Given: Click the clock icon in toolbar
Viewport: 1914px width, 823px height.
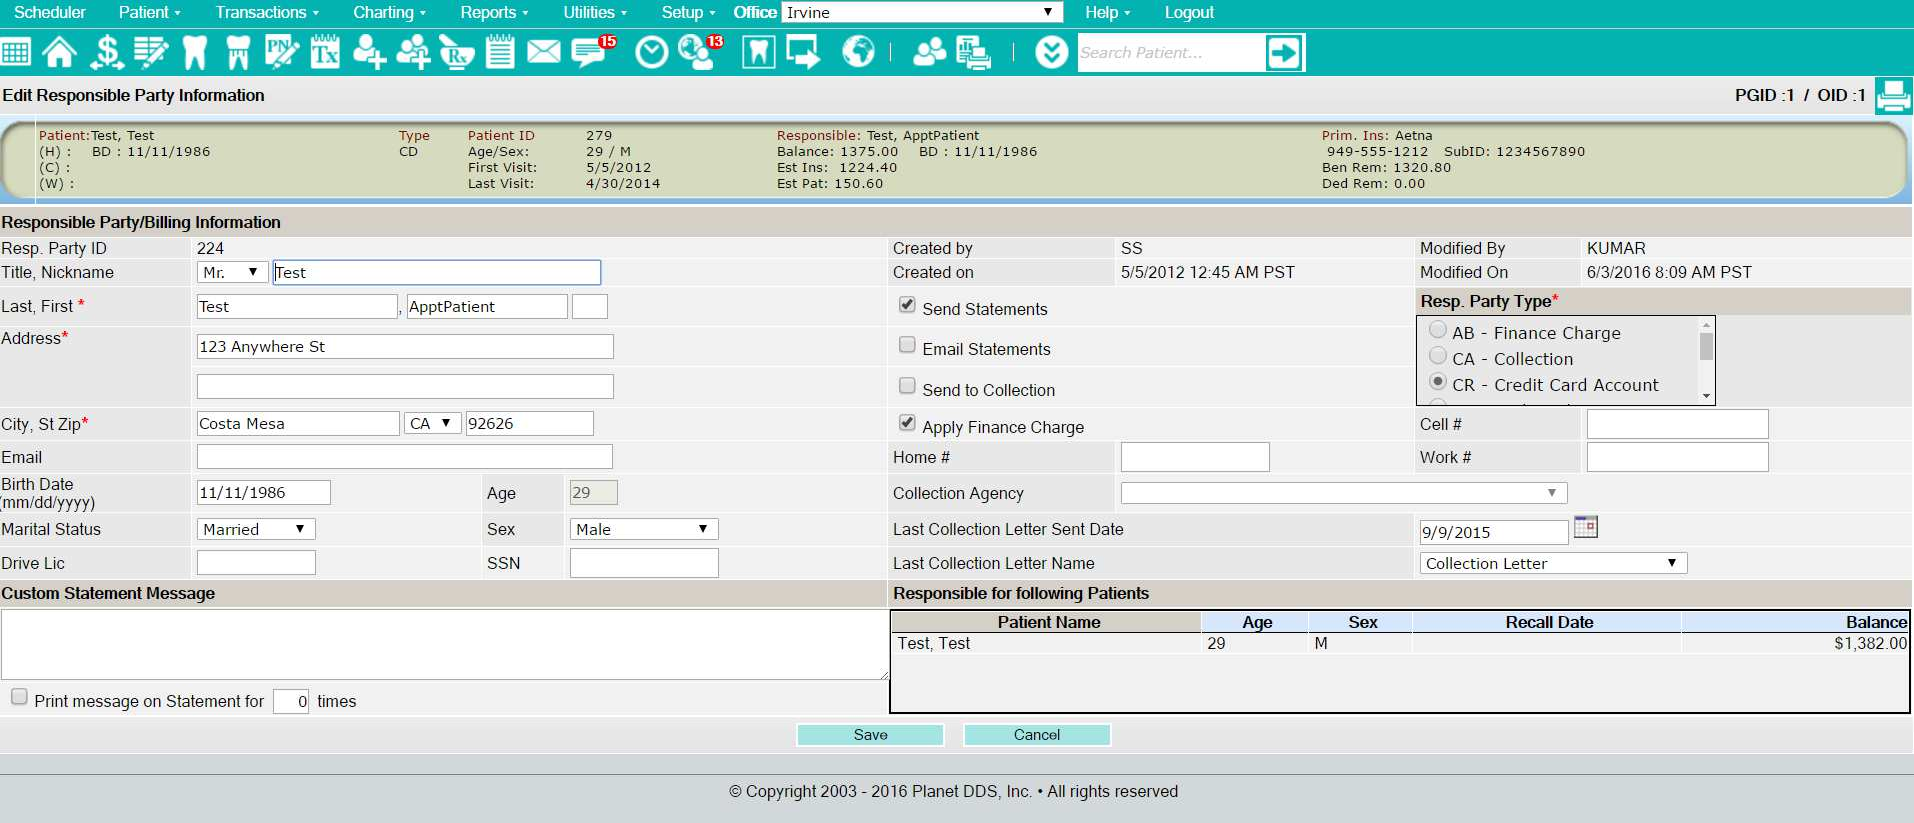Looking at the screenshot, I should (652, 52).
